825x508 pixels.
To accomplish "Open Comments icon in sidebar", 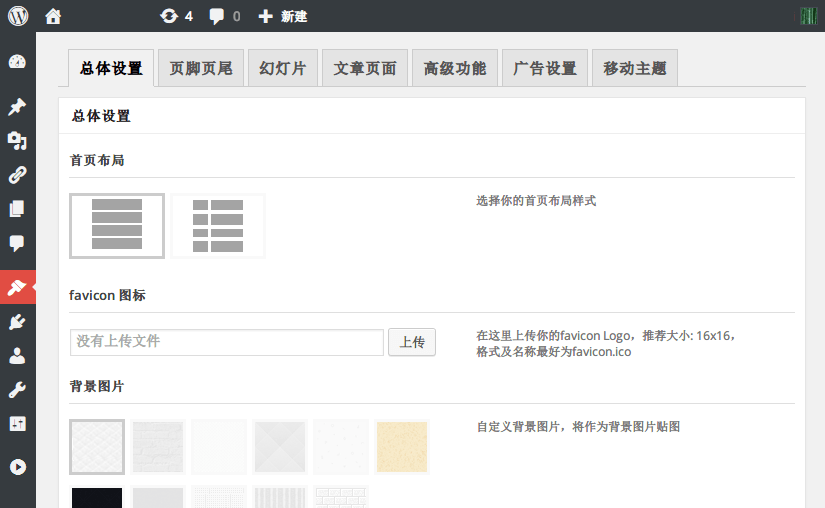I will (17, 243).
